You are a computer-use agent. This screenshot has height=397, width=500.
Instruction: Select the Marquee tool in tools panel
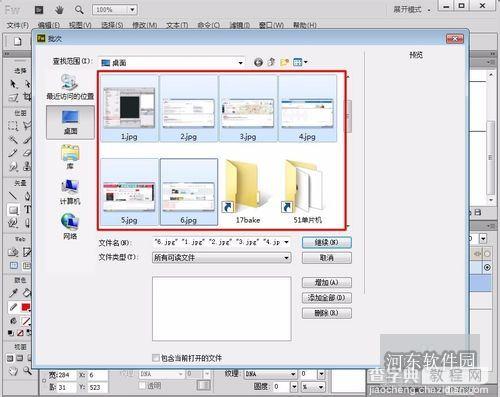point(13,126)
